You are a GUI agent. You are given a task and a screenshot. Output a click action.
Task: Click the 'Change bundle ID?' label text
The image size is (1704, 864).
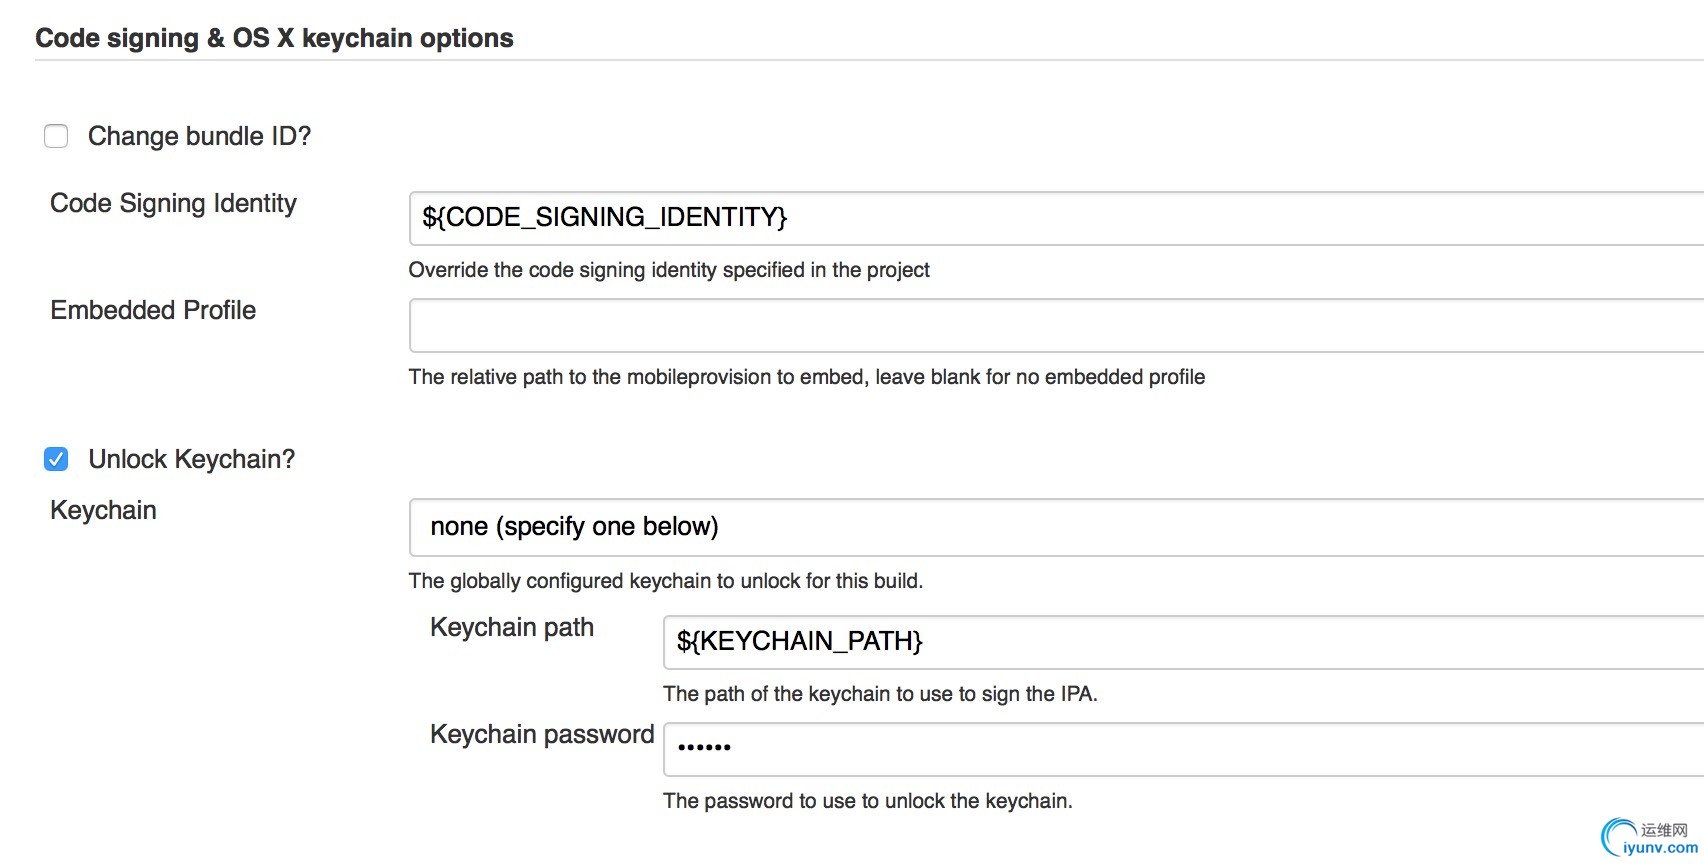tap(199, 136)
